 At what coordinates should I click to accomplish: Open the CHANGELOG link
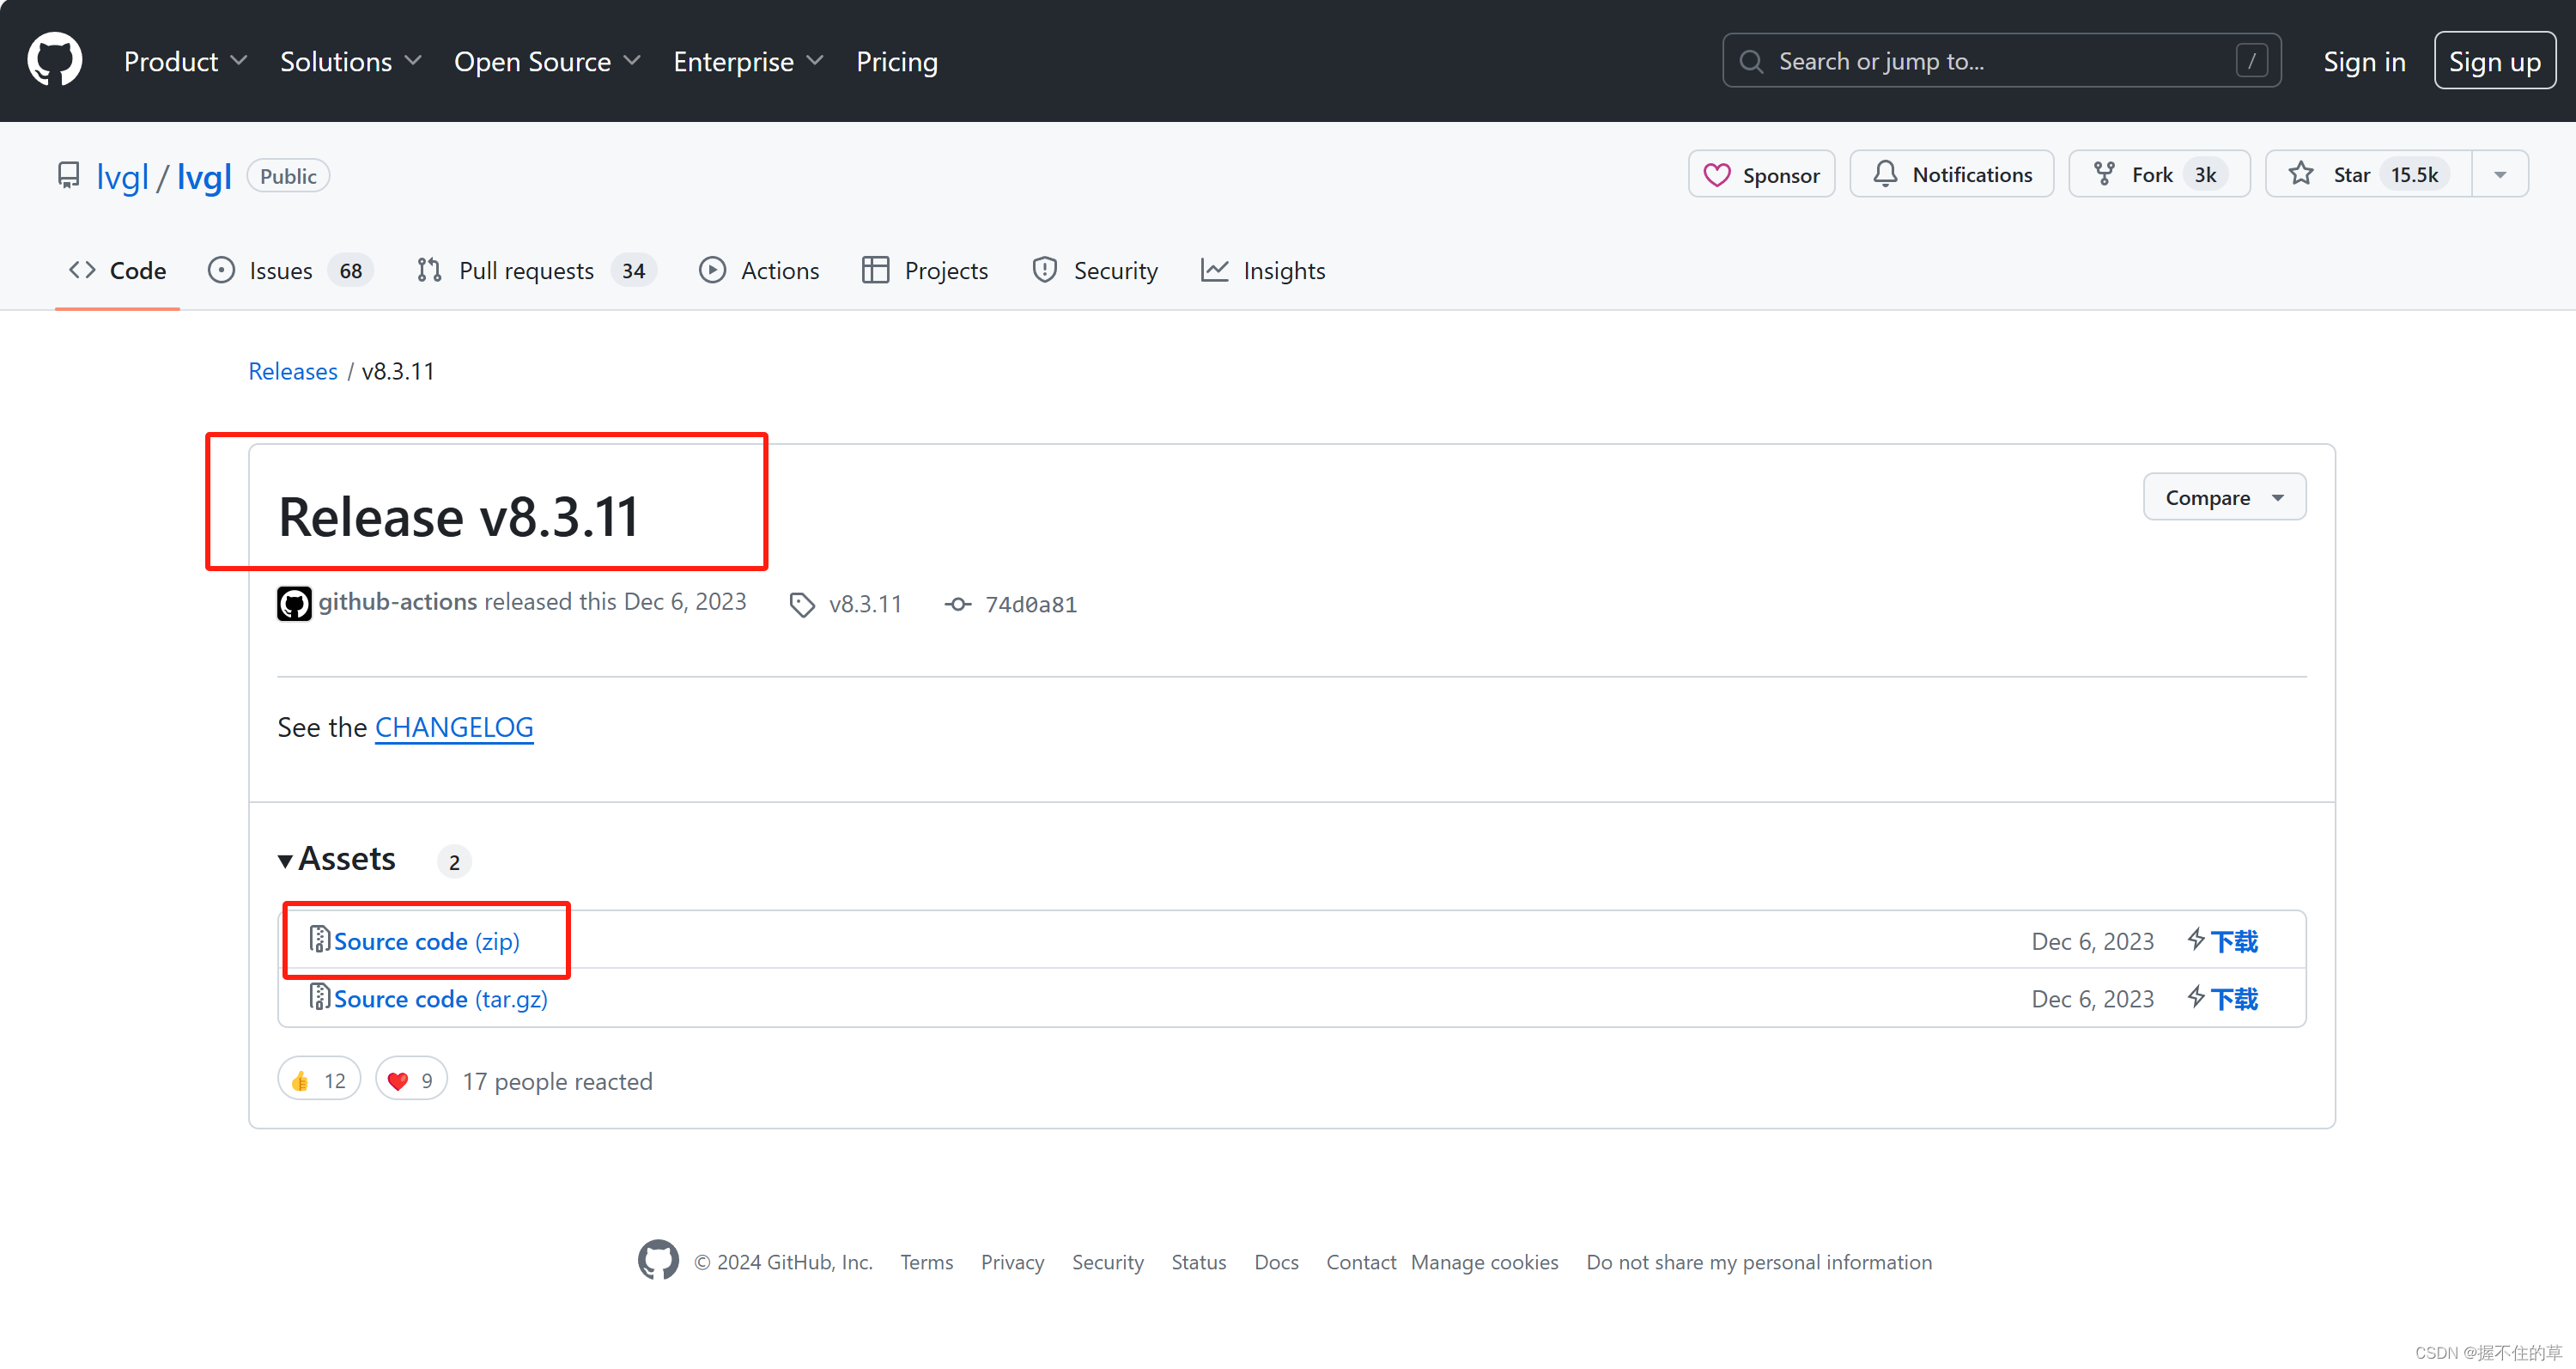(x=454, y=727)
